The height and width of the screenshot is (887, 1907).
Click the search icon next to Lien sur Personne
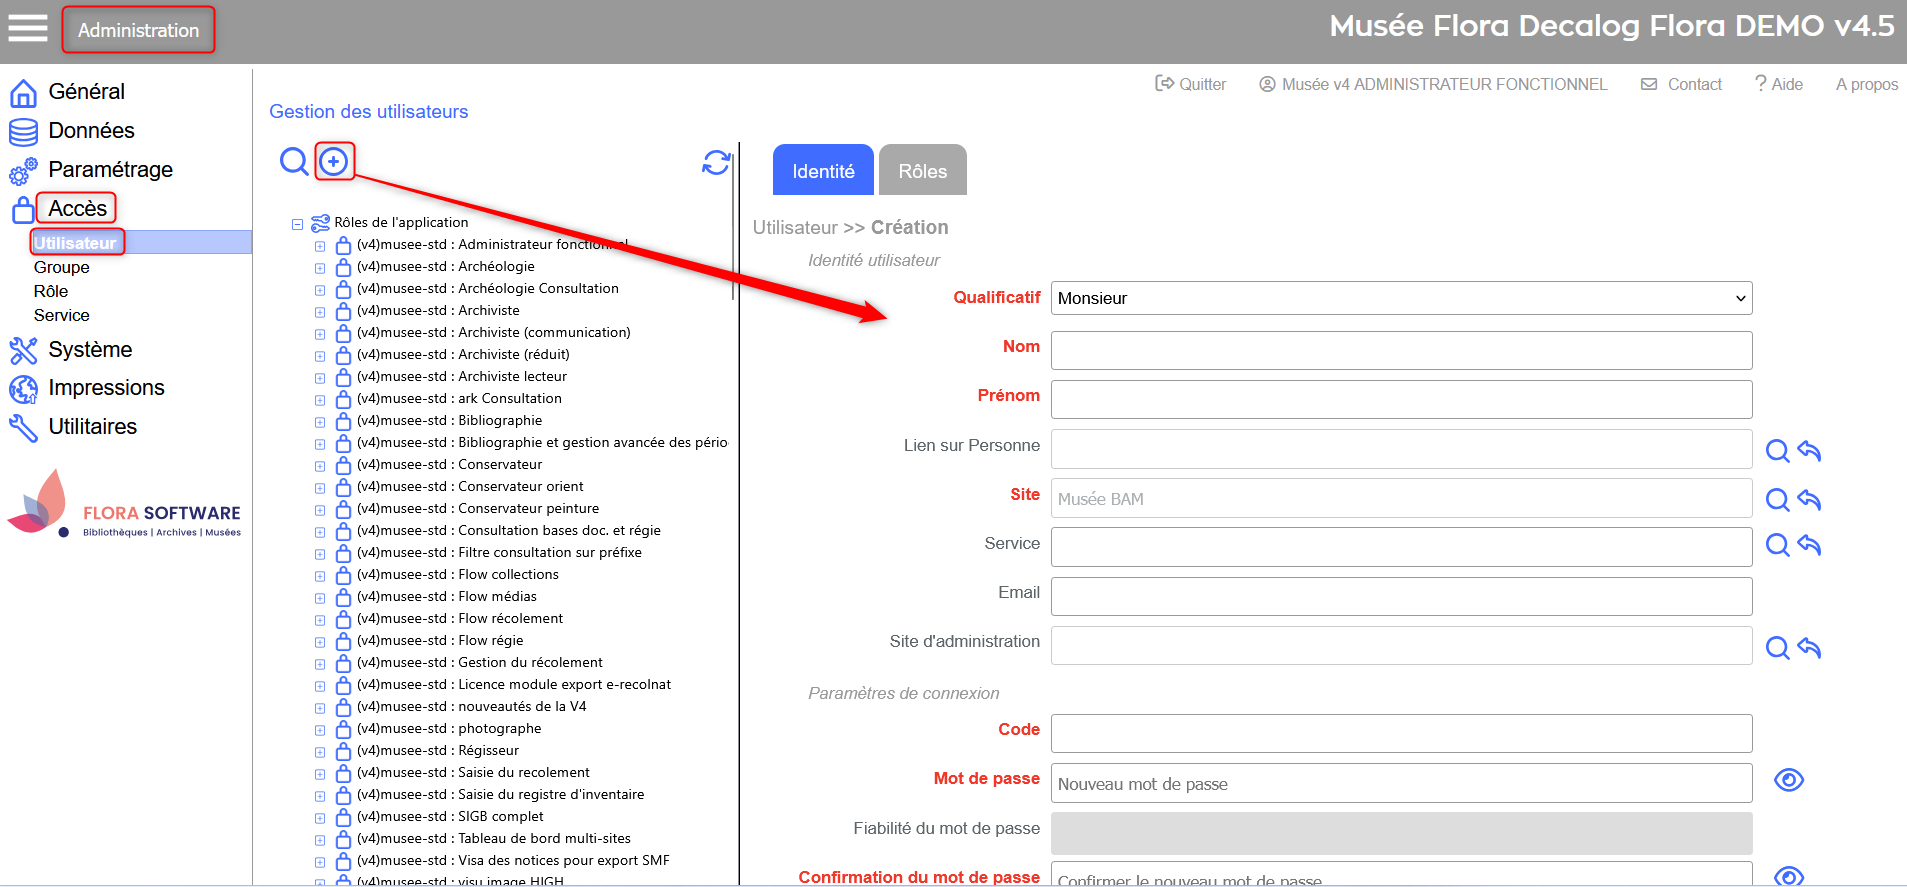click(1777, 451)
